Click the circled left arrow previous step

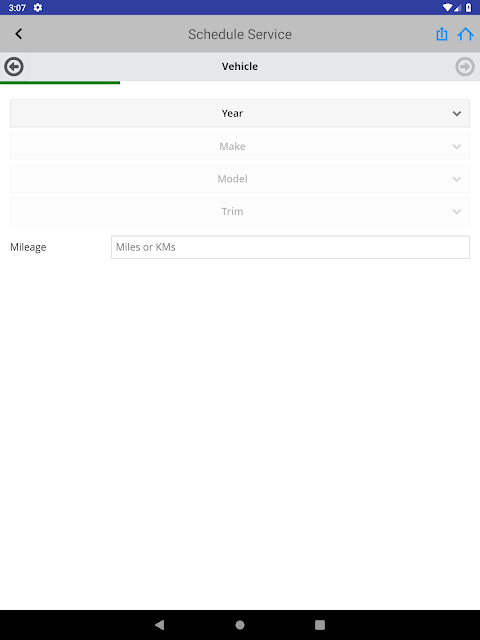coord(14,67)
